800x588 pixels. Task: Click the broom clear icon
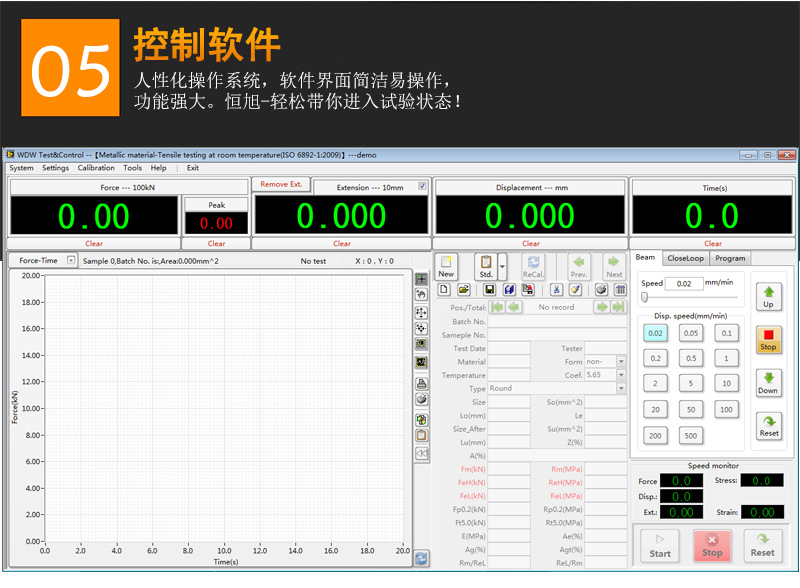(x=576, y=290)
